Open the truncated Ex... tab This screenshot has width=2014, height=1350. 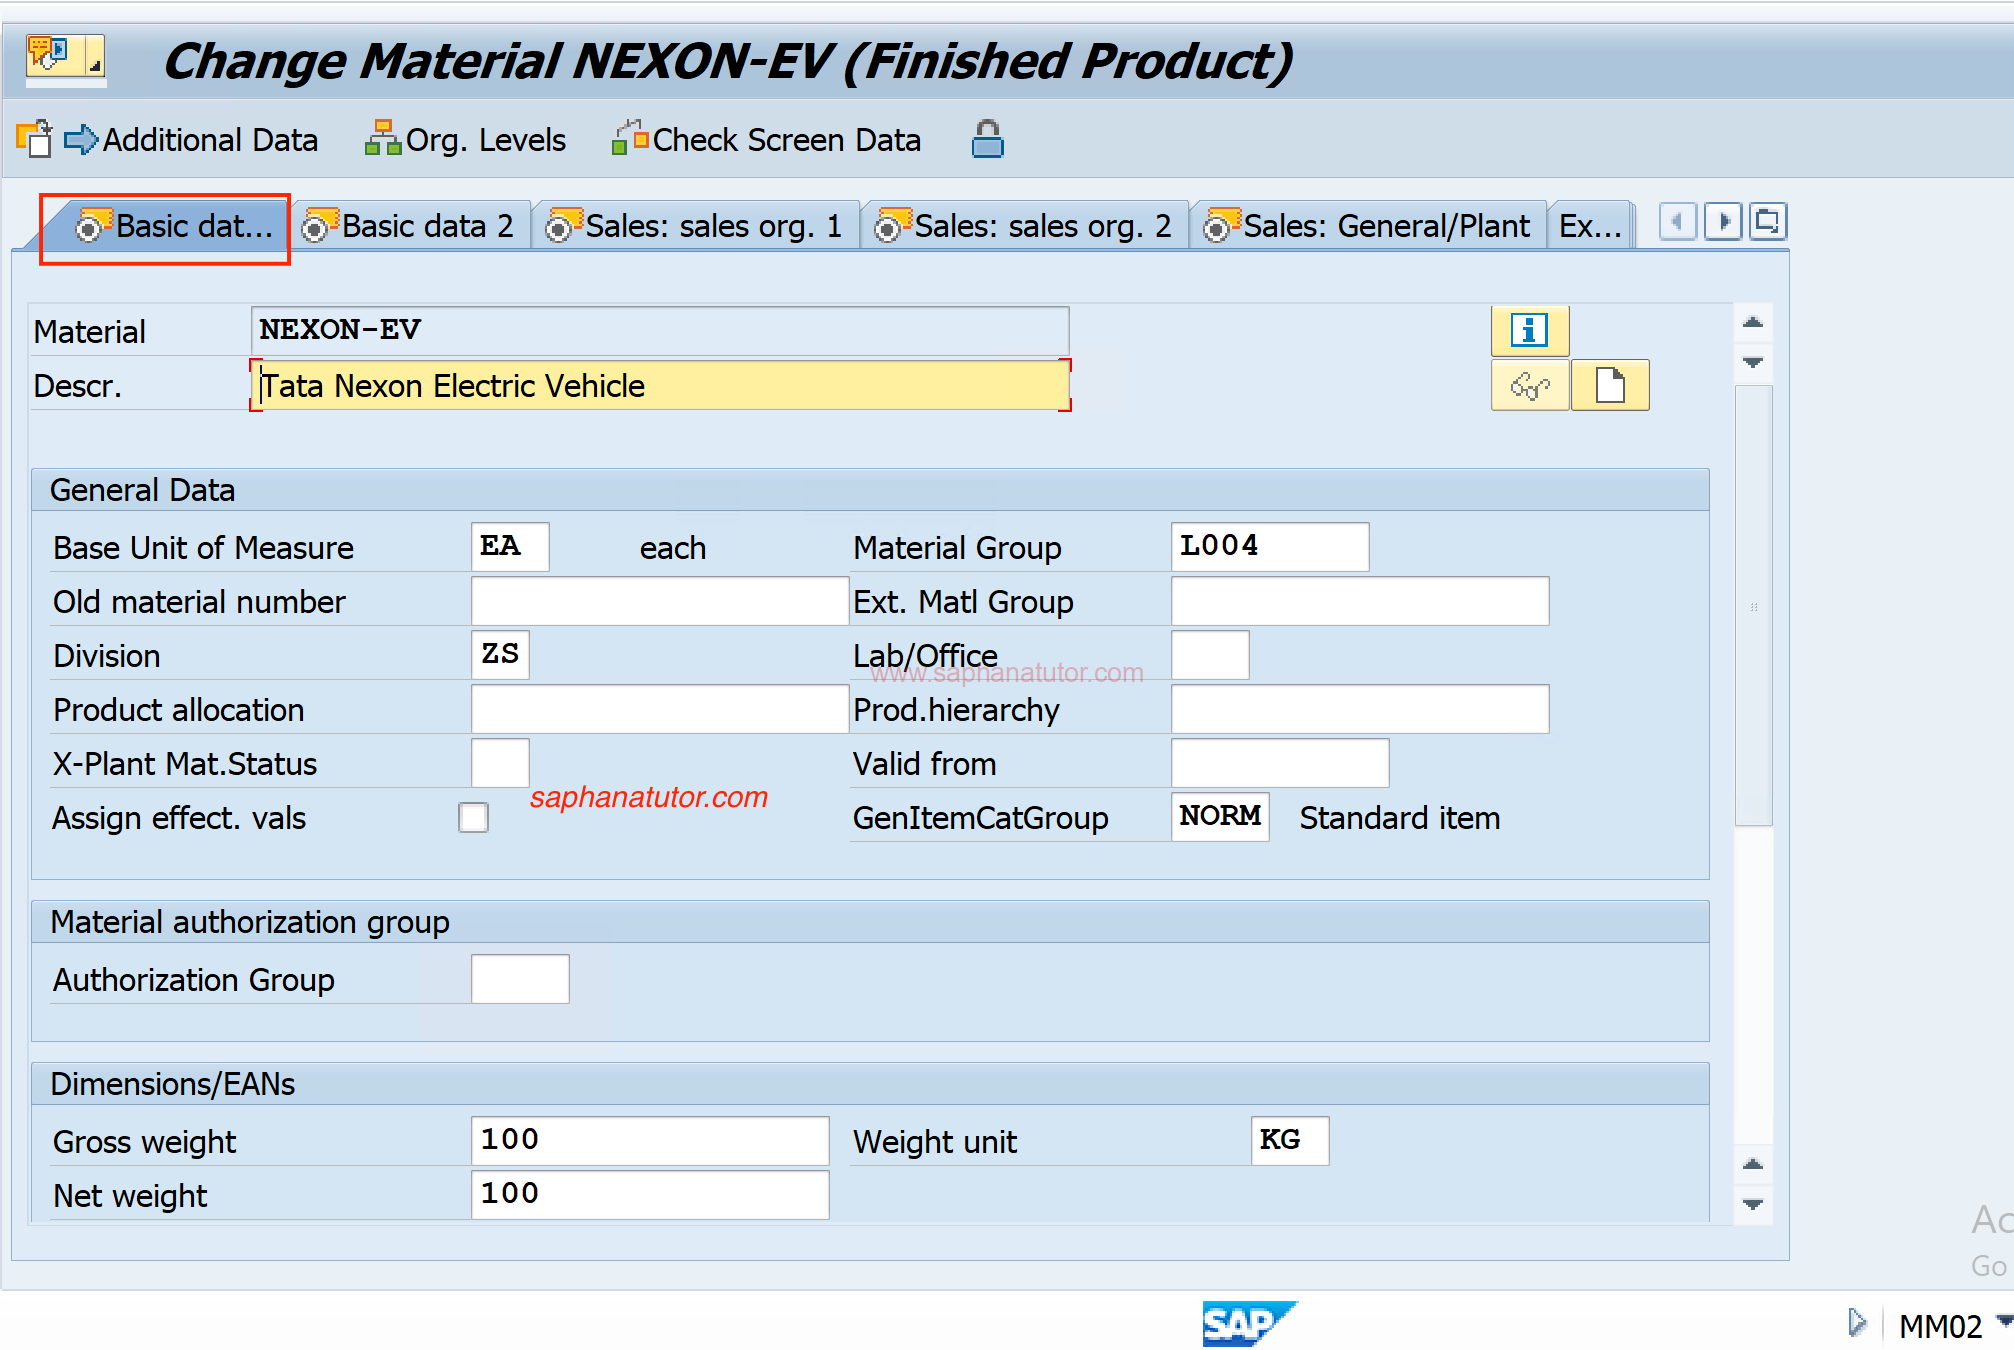pos(1590,226)
